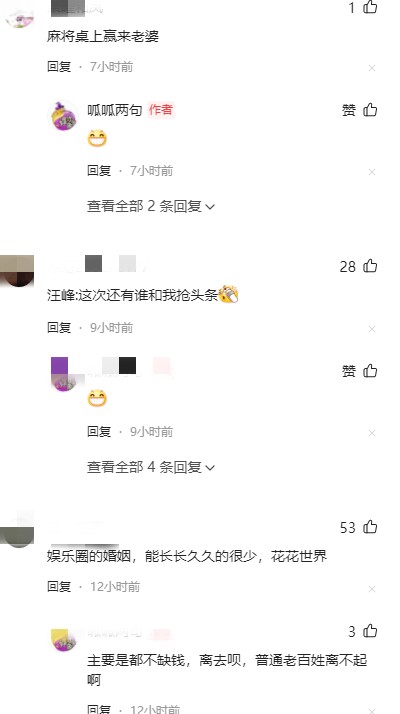Open avatar of the 娱乐圈的婚姻 commenter
This screenshot has width=400, height=714.
pos(17,530)
